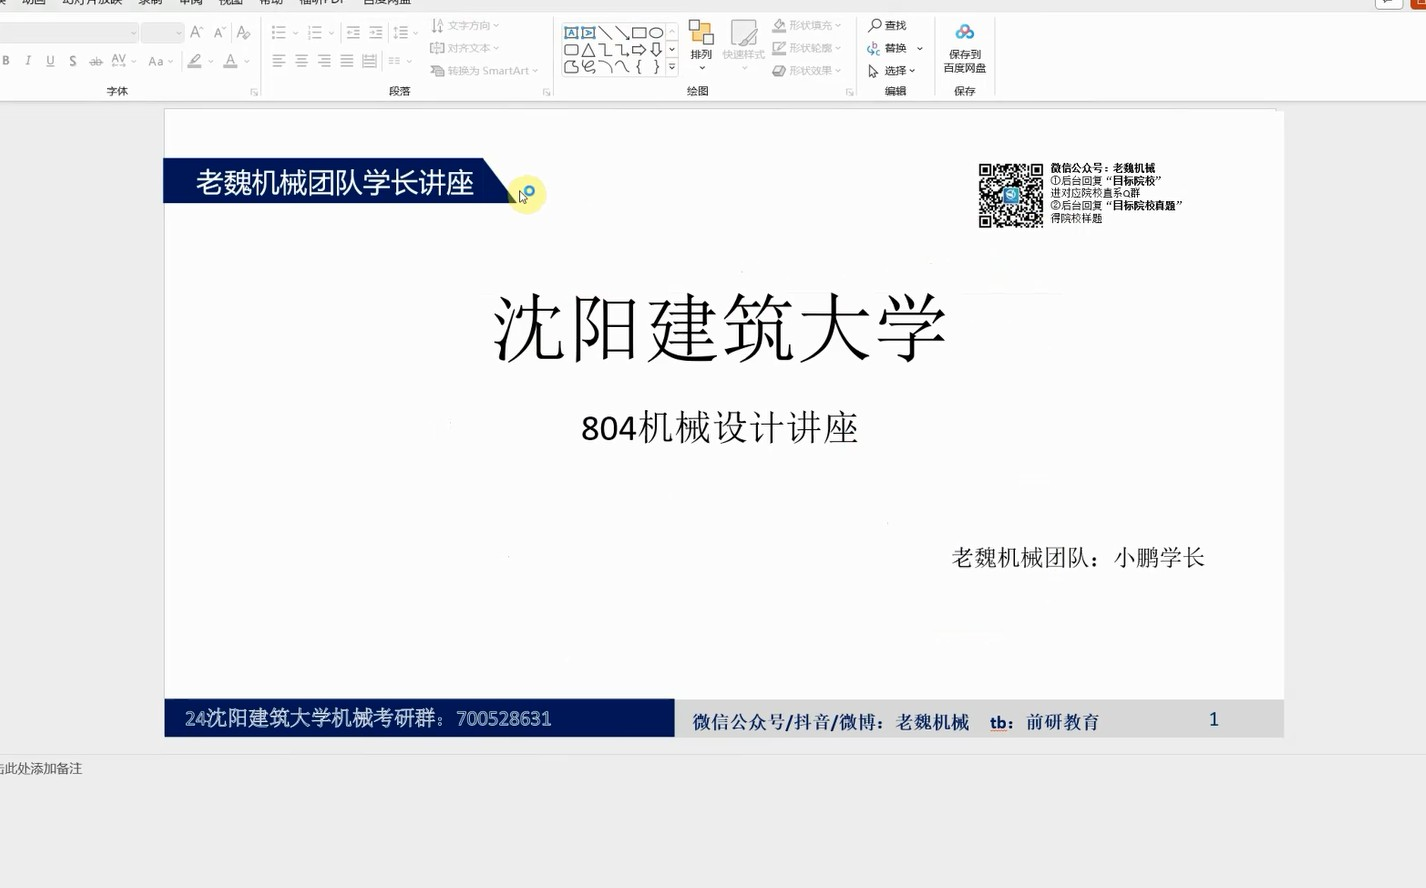Viewport: 1426px width, 888px height.
Task: Apply text highlight color
Action: [x=195, y=61]
